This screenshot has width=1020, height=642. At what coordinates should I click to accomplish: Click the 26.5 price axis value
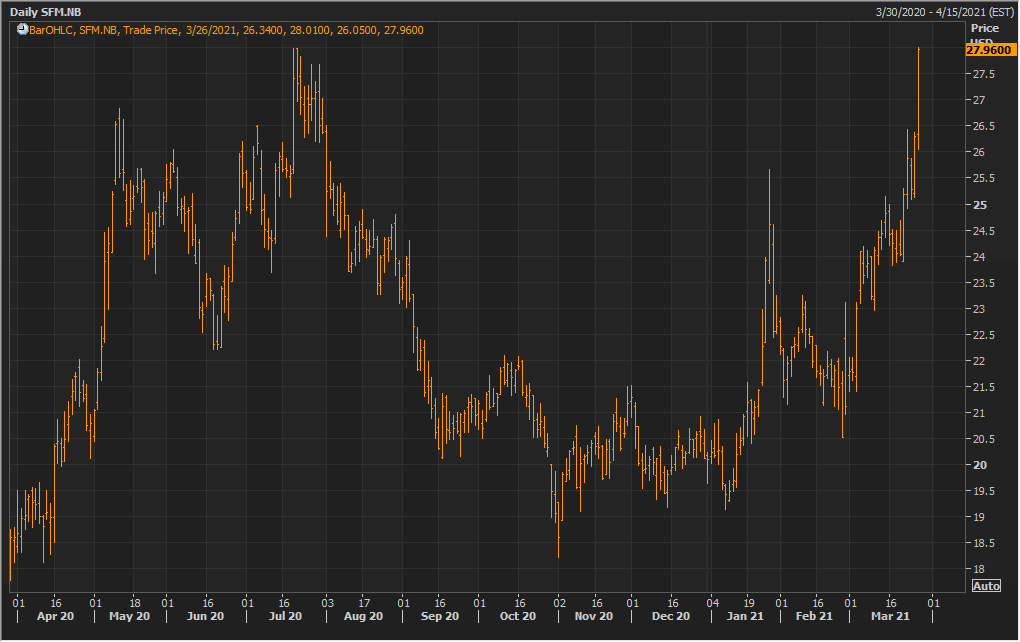point(984,126)
